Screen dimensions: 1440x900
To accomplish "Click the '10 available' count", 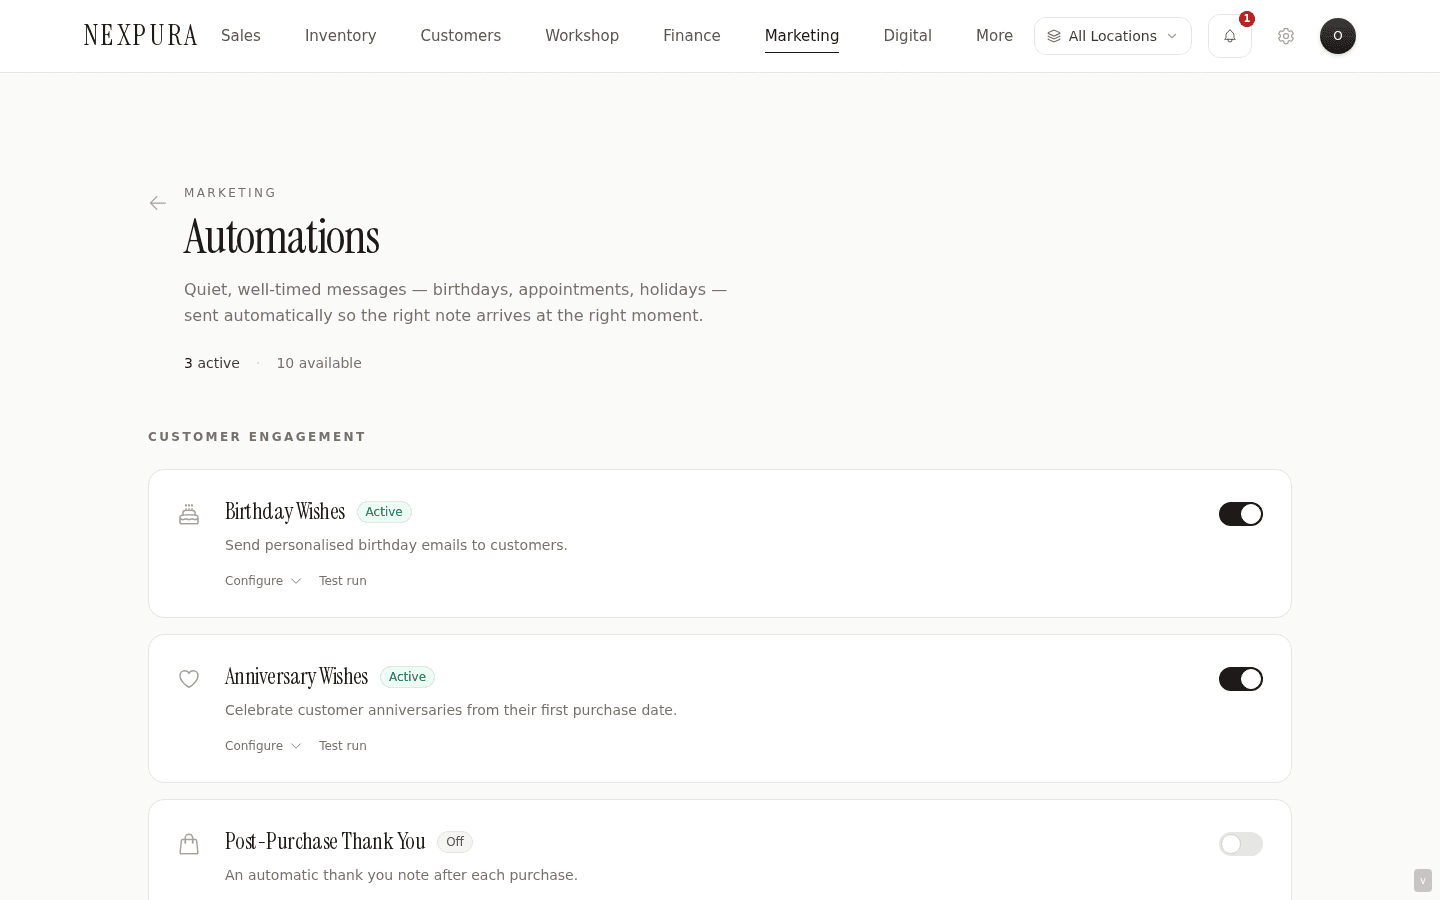I will (319, 363).
